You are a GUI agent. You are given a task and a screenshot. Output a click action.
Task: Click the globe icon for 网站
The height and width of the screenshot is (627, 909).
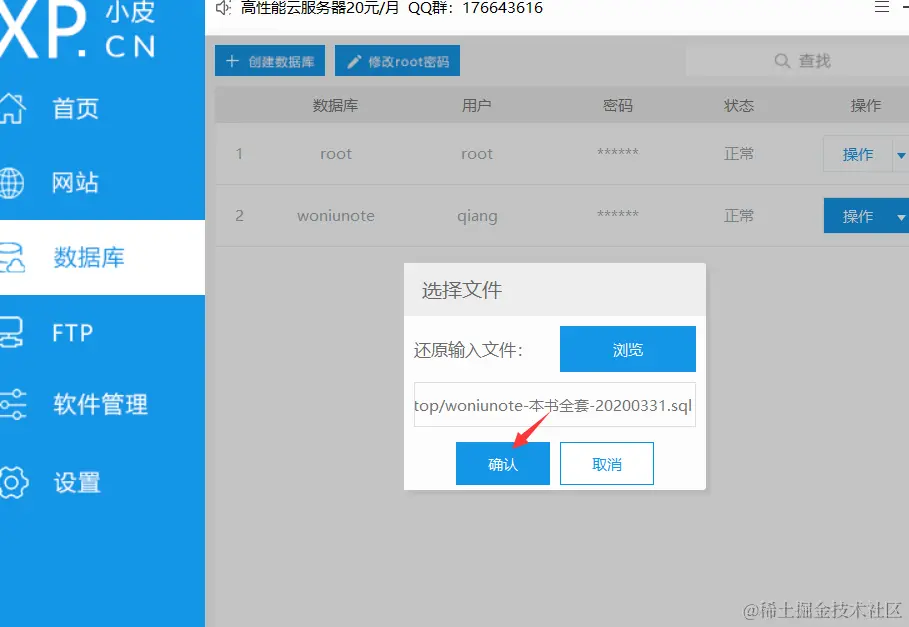pos(12,183)
